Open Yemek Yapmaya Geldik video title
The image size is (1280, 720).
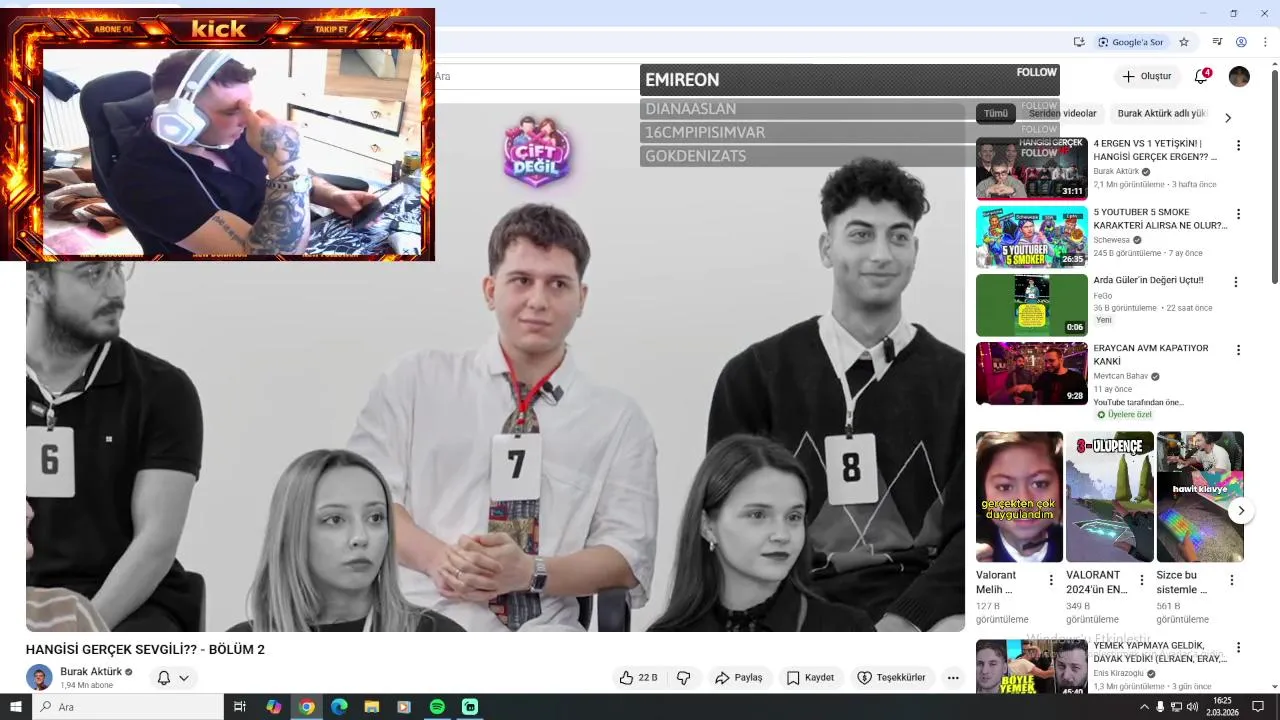[1160, 652]
